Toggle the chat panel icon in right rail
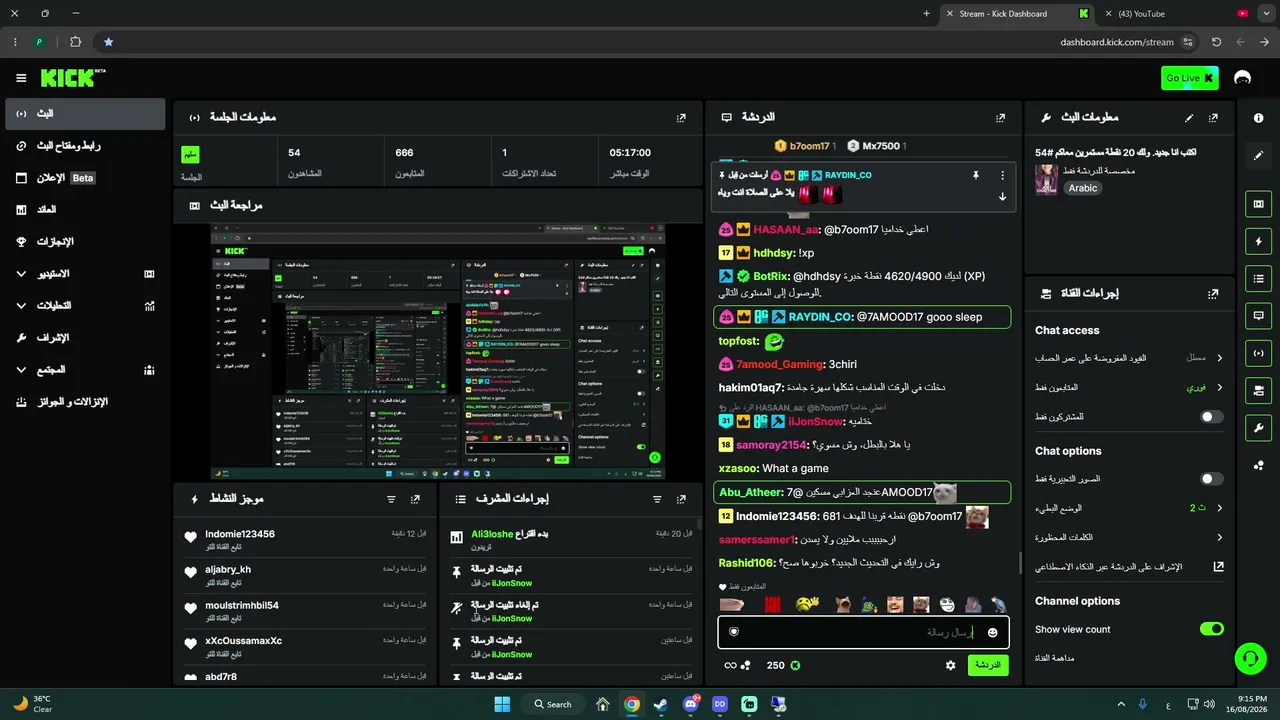1280x720 pixels. pos(1258,315)
